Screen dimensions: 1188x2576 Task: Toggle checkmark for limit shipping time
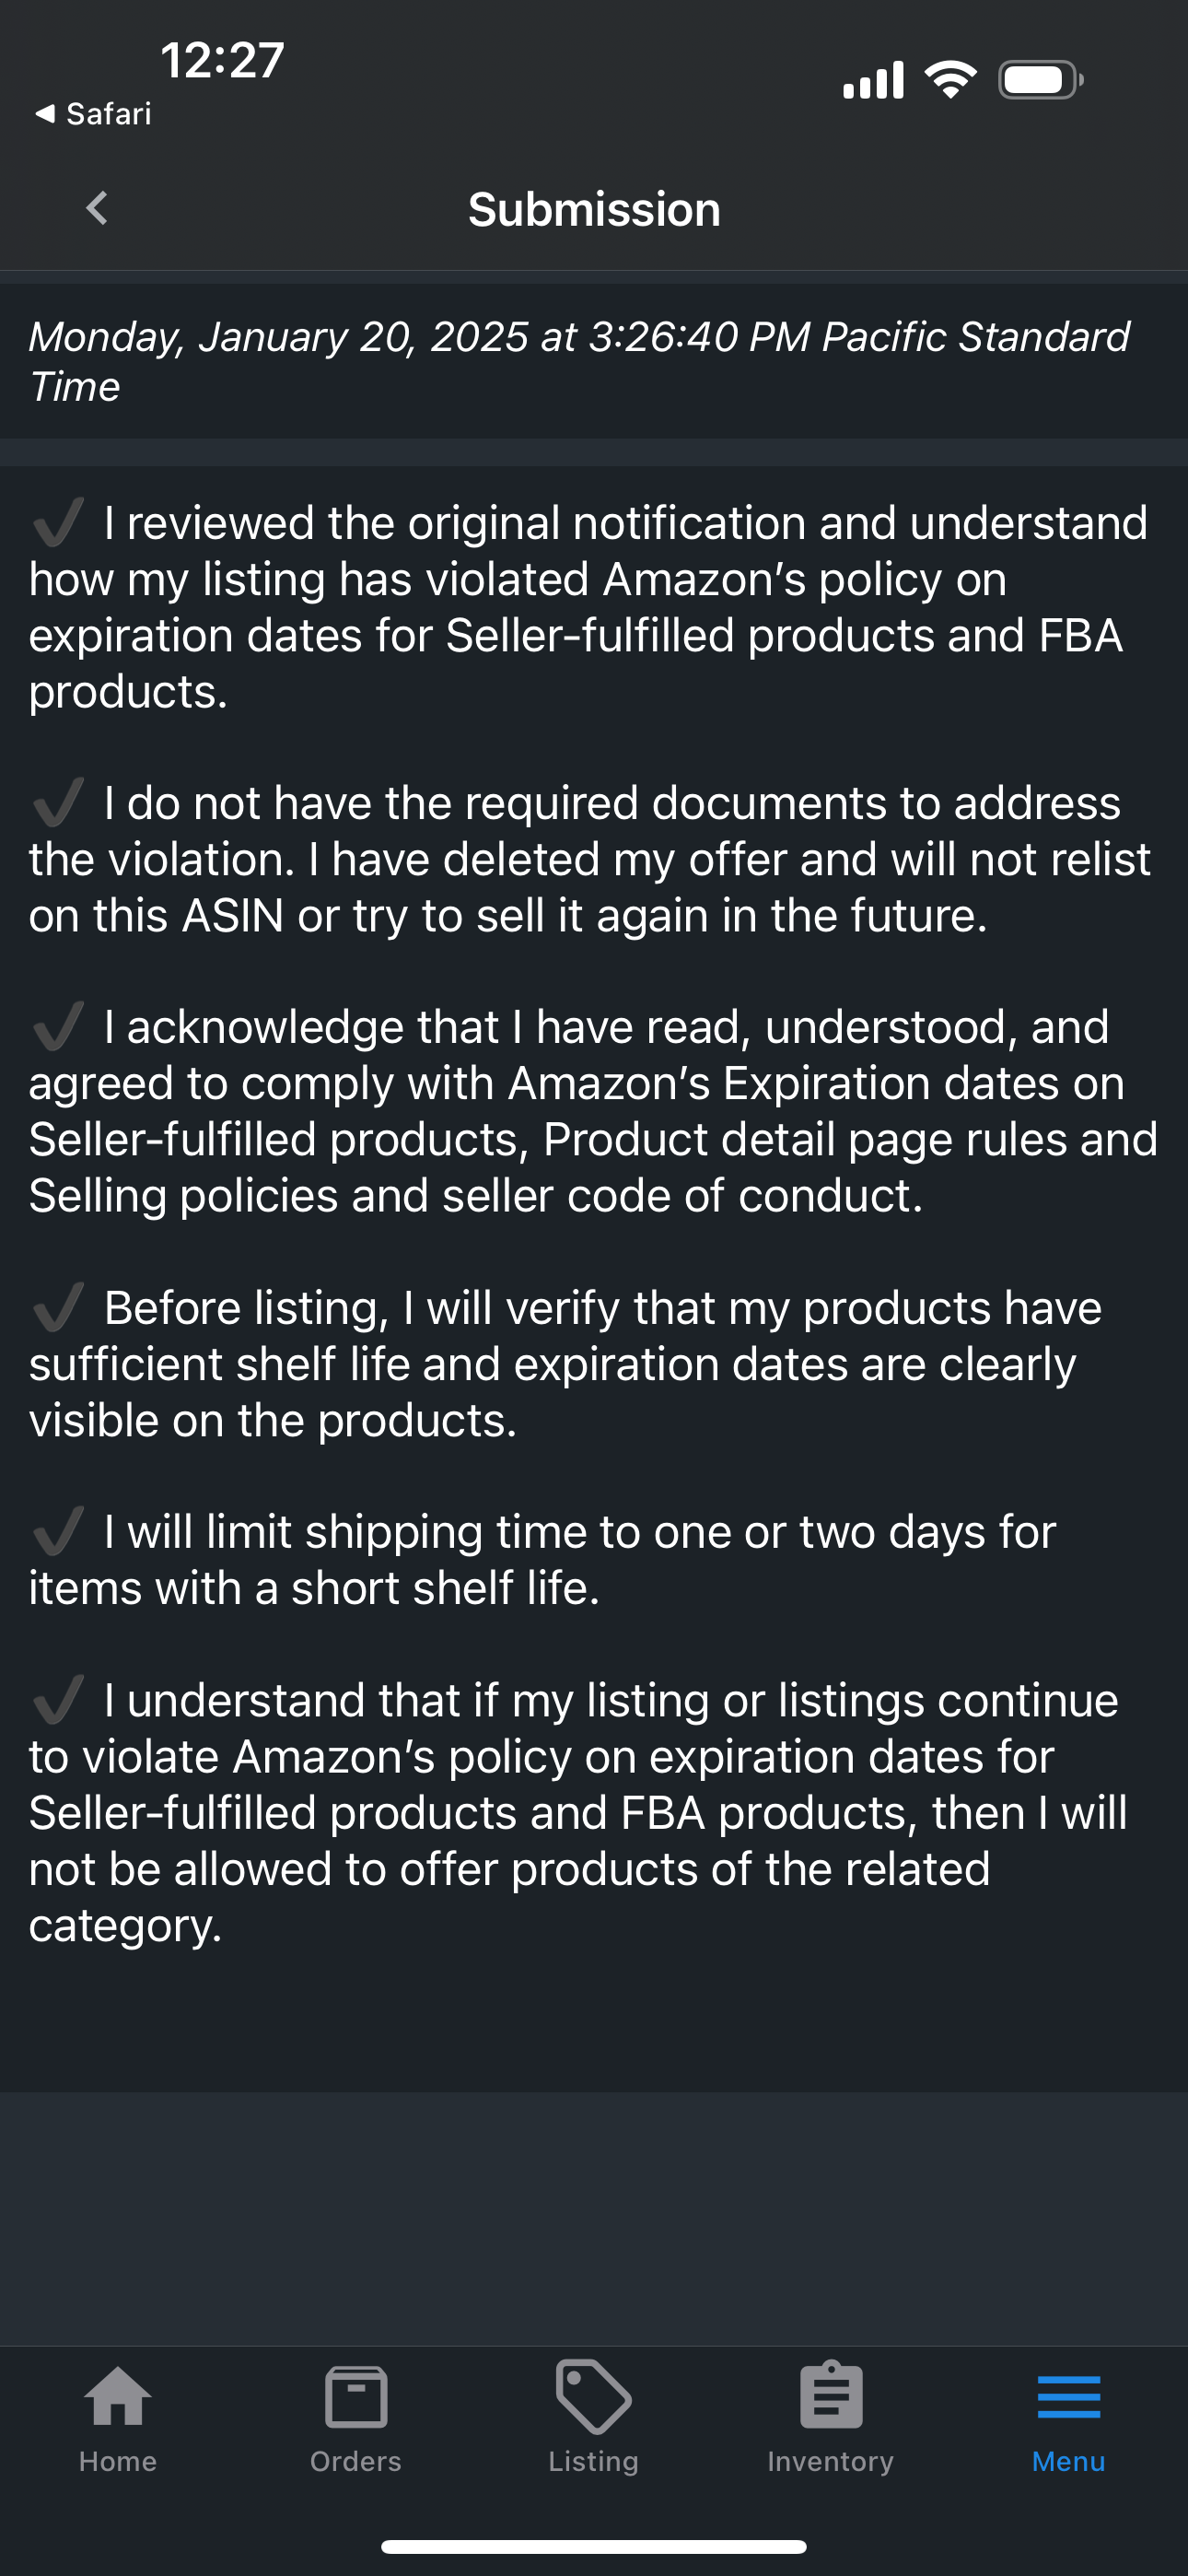pos(58,1531)
